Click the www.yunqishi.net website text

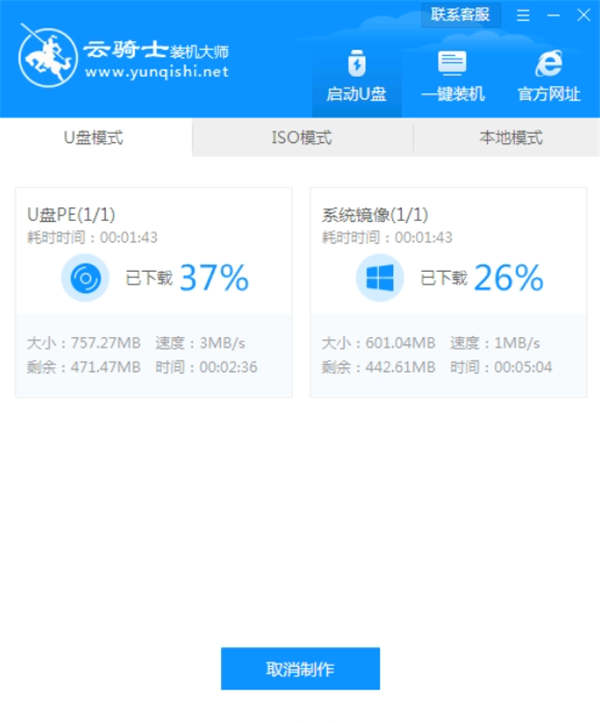[x=157, y=72]
